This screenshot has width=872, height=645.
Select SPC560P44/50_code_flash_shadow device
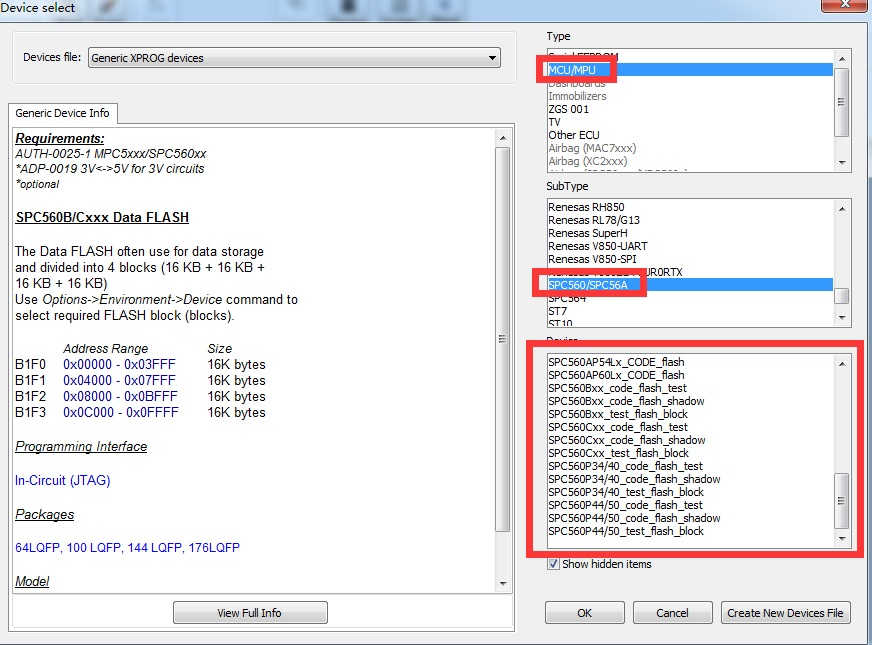[x=690, y=518]
